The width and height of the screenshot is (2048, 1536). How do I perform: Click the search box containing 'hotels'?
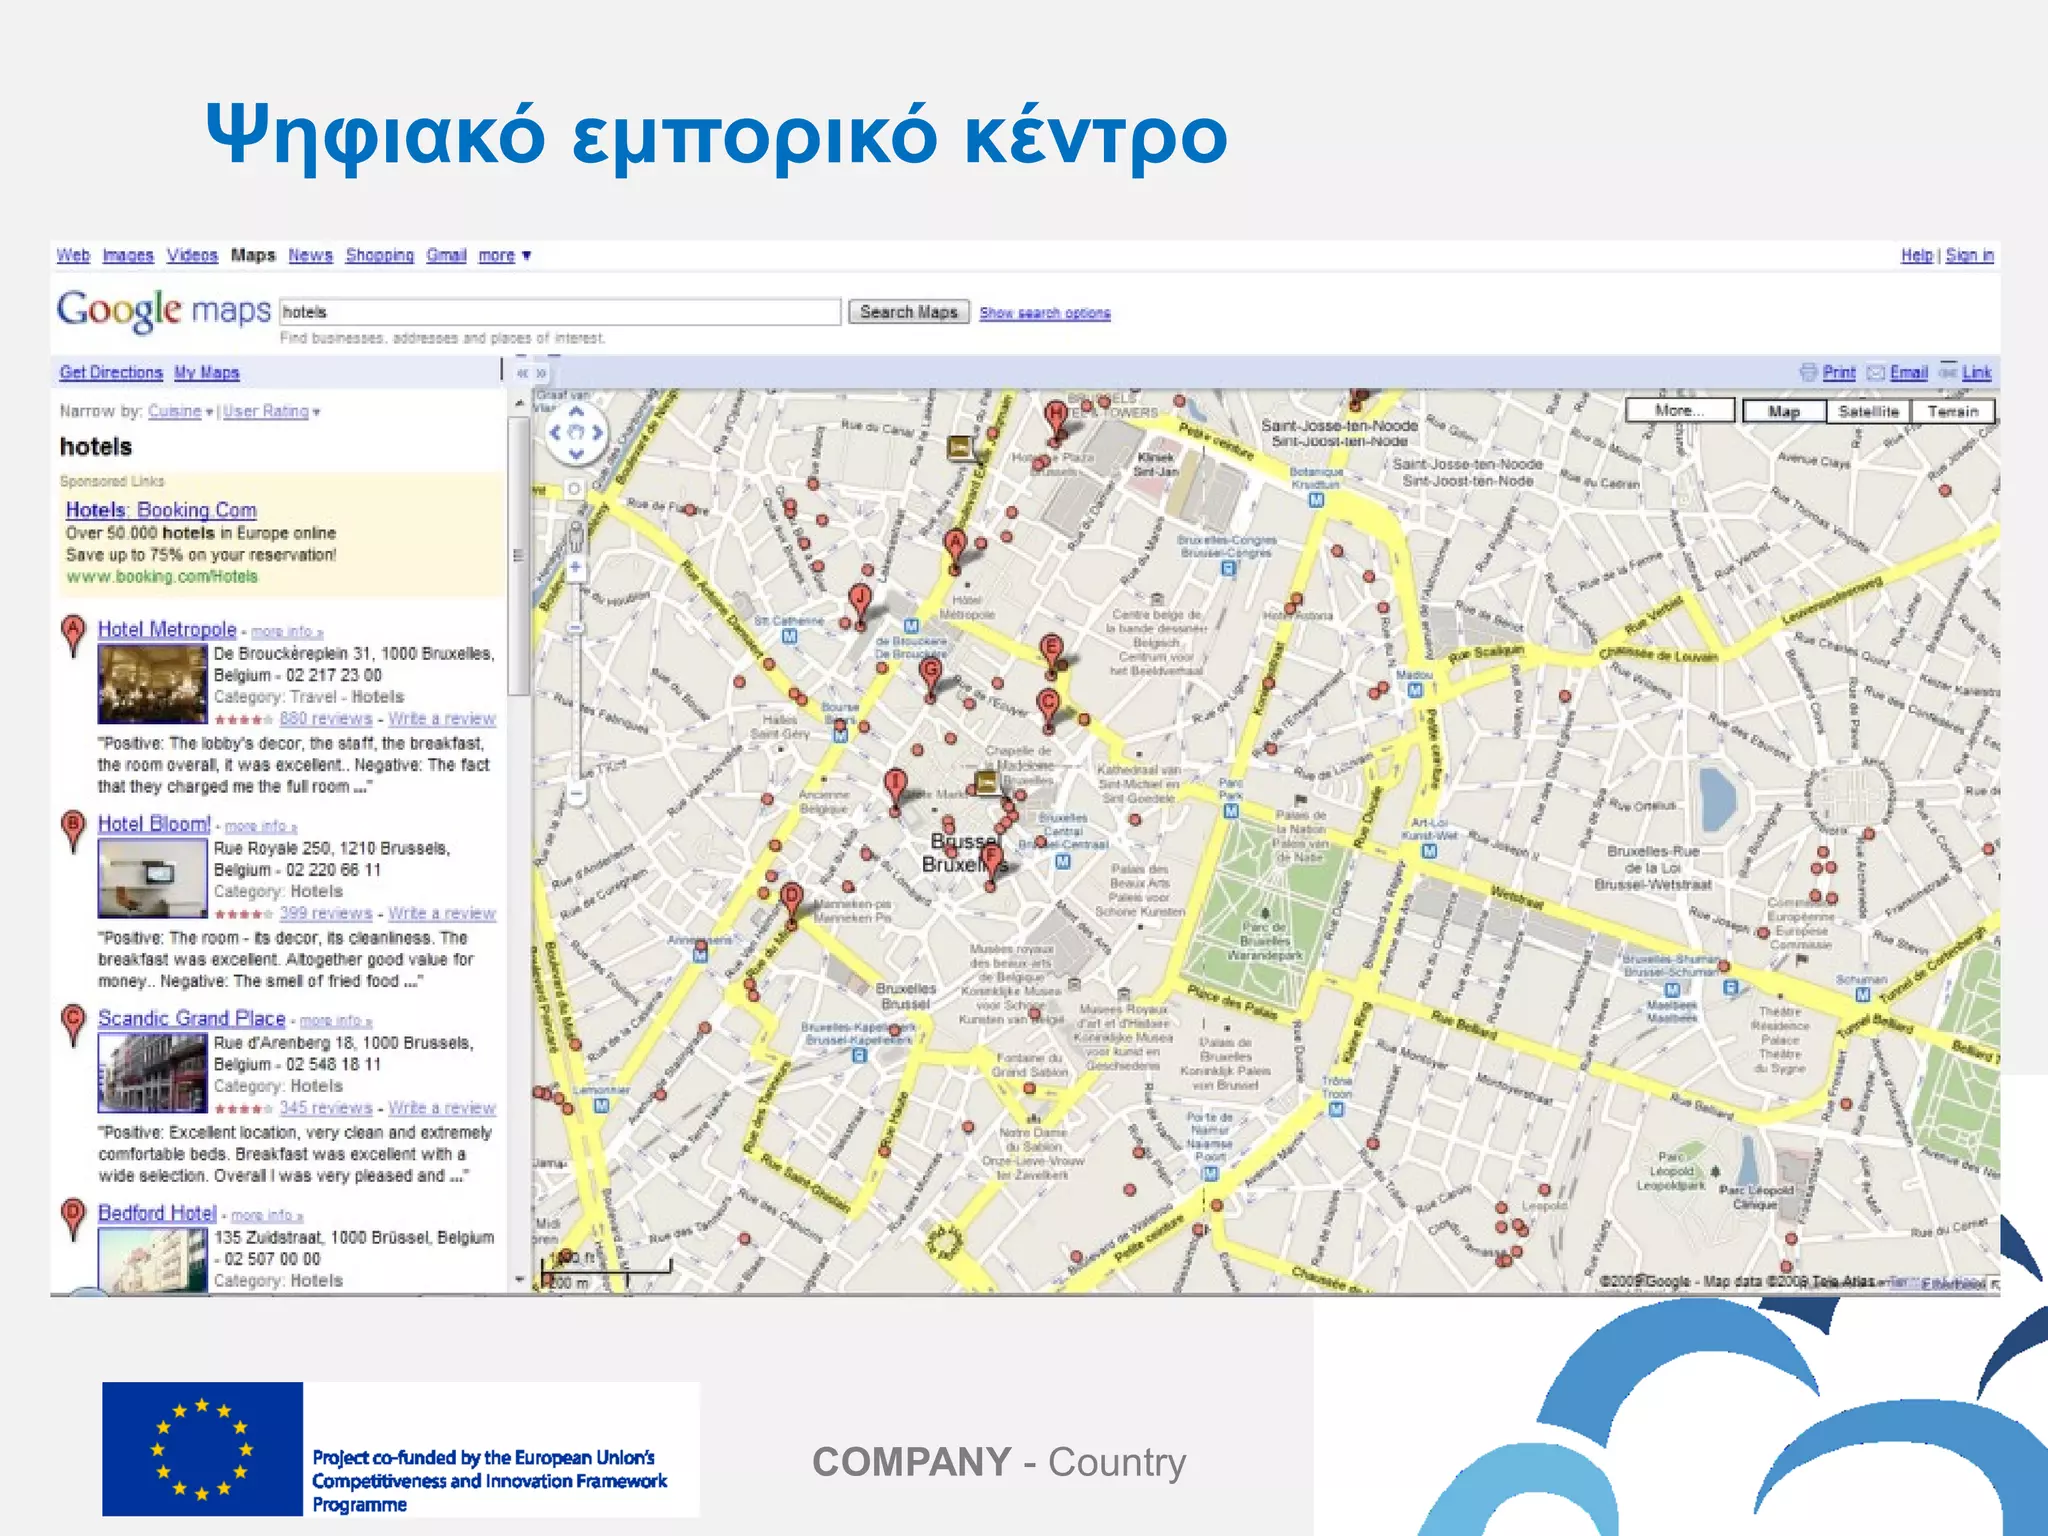pos(560,312)
